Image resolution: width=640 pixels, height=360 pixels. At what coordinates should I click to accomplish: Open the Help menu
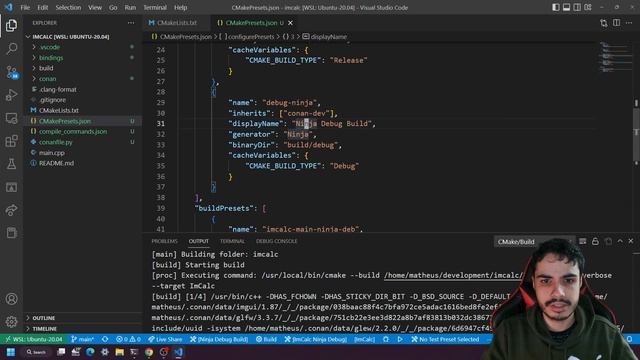point(180,7)
